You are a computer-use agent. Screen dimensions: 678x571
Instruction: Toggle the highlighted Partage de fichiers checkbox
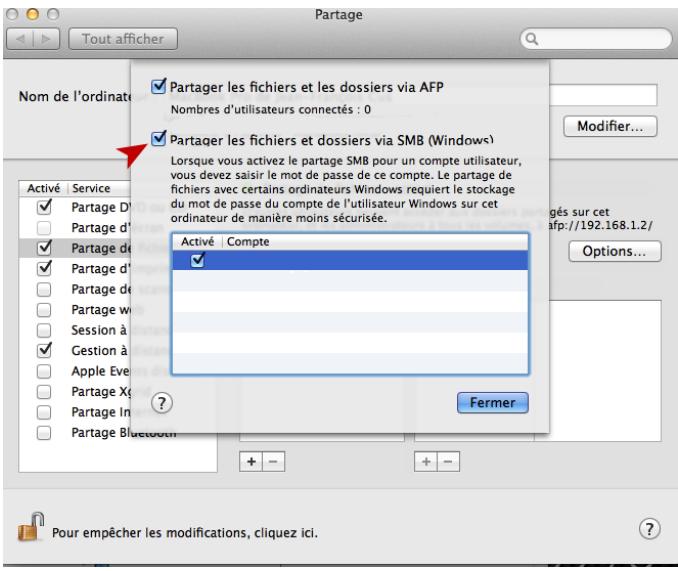[44, 248]
